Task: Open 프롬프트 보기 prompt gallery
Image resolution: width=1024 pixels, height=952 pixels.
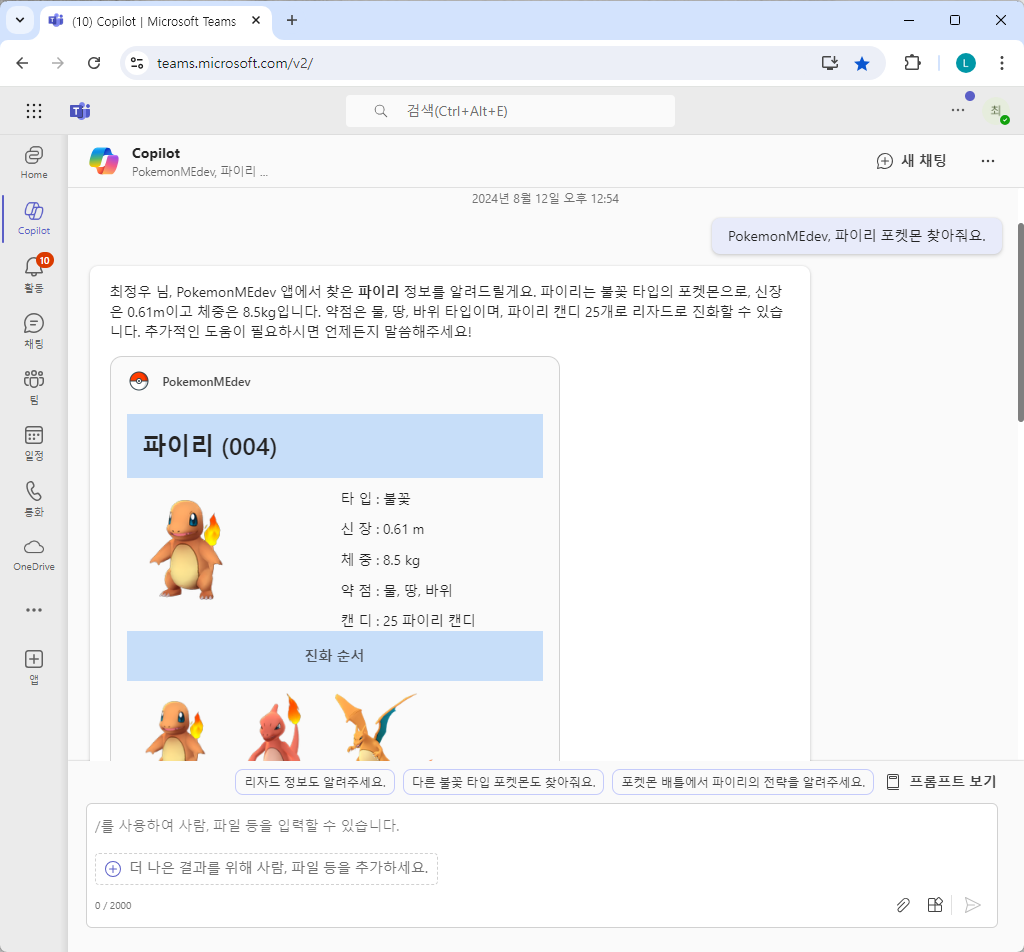Action: pyautogui.click(x=941, y=782)
